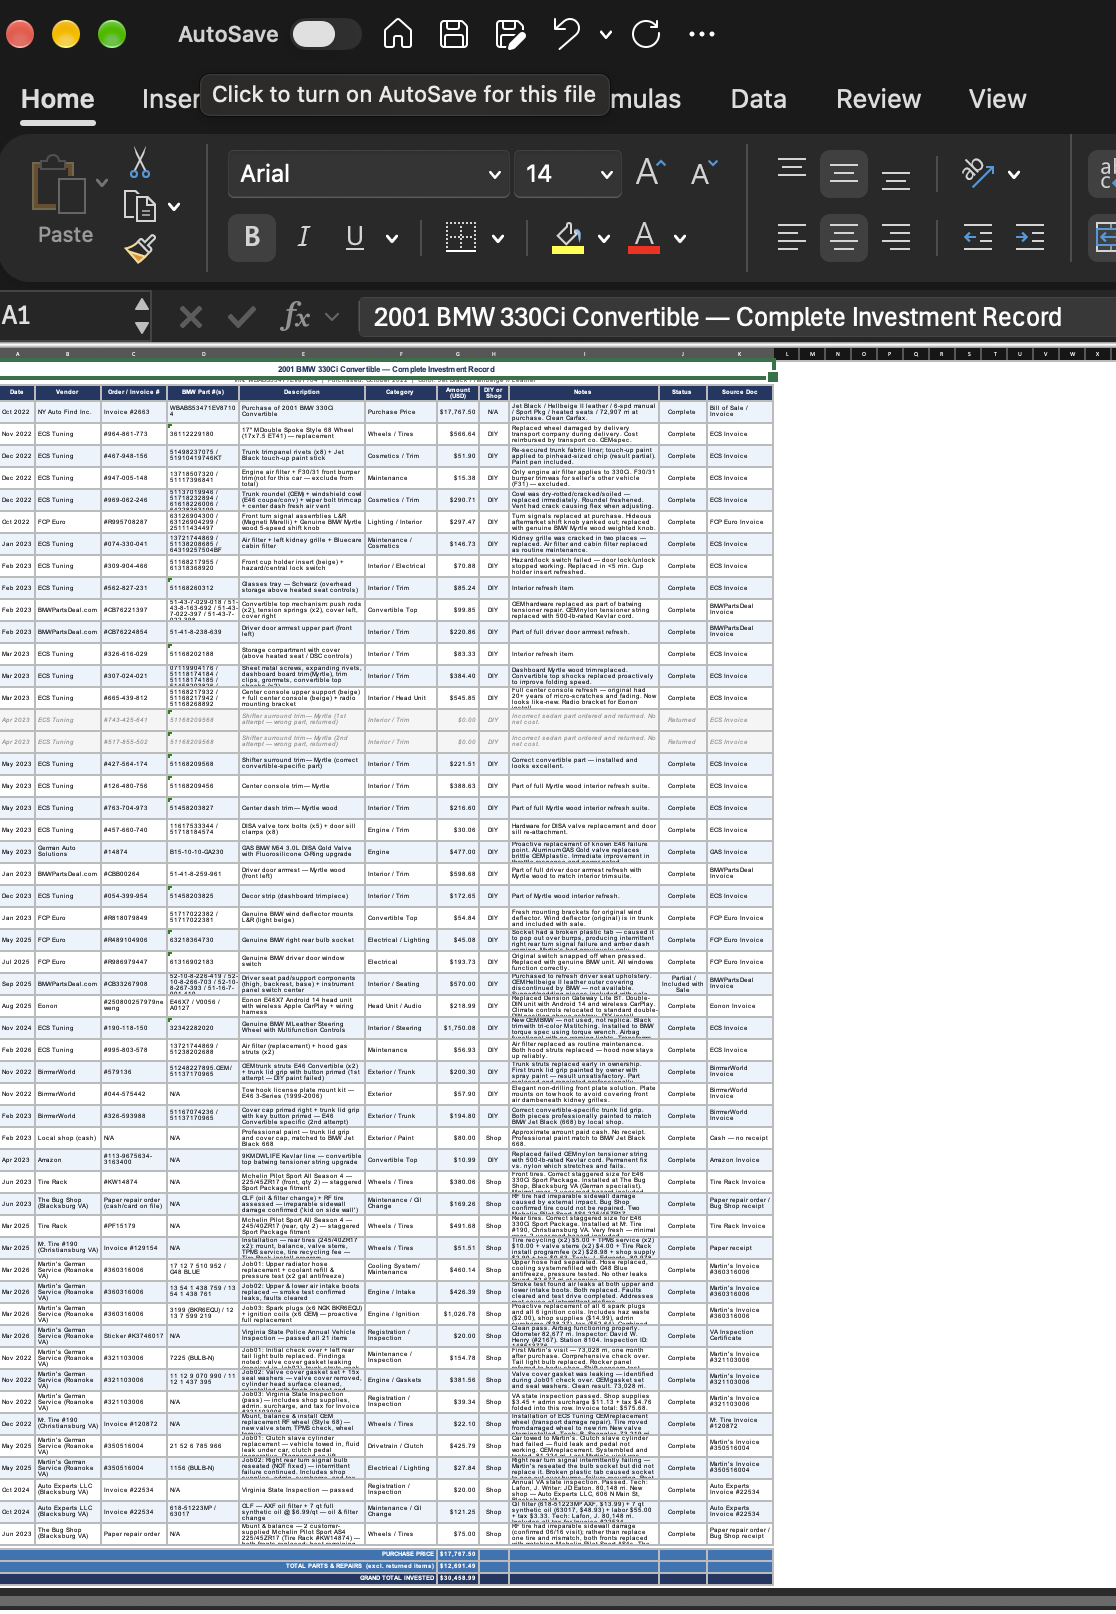Click the Name Box showing A1
Viewport: 1116px width, 1614px height.
tap(66, 317)
